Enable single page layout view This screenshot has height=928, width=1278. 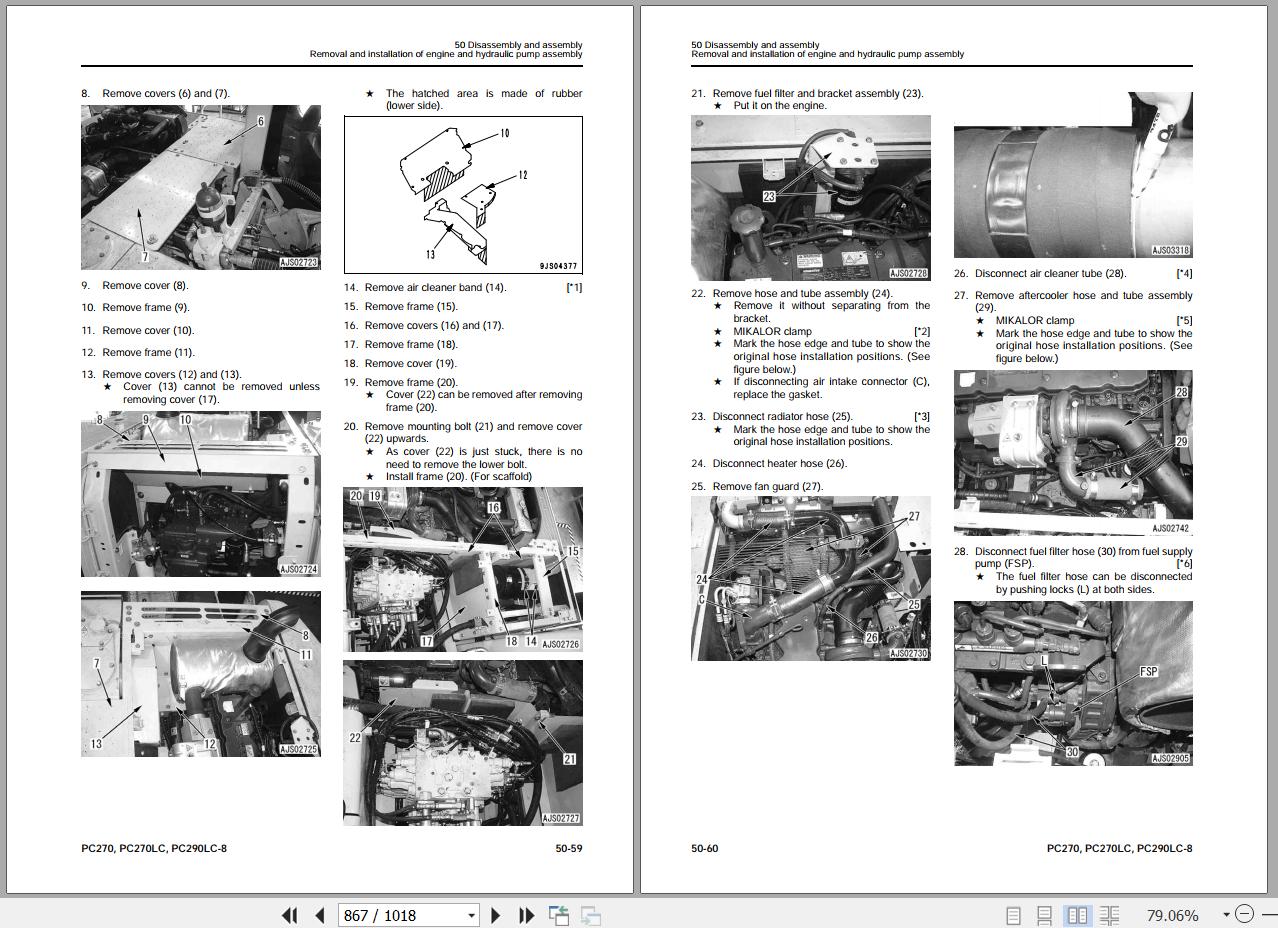(1013, 915)
